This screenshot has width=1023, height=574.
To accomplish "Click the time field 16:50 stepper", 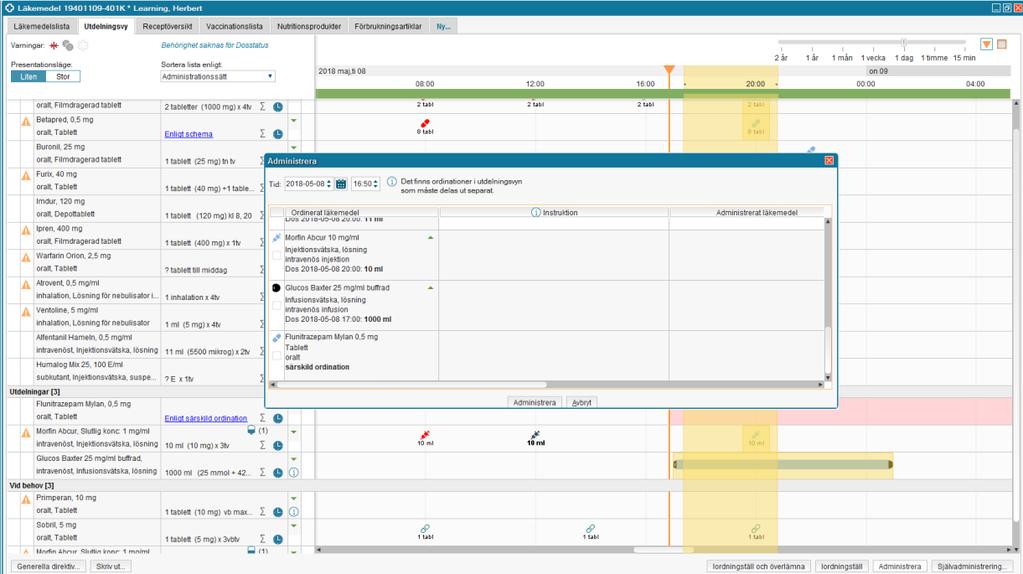I will coord(375,184).
